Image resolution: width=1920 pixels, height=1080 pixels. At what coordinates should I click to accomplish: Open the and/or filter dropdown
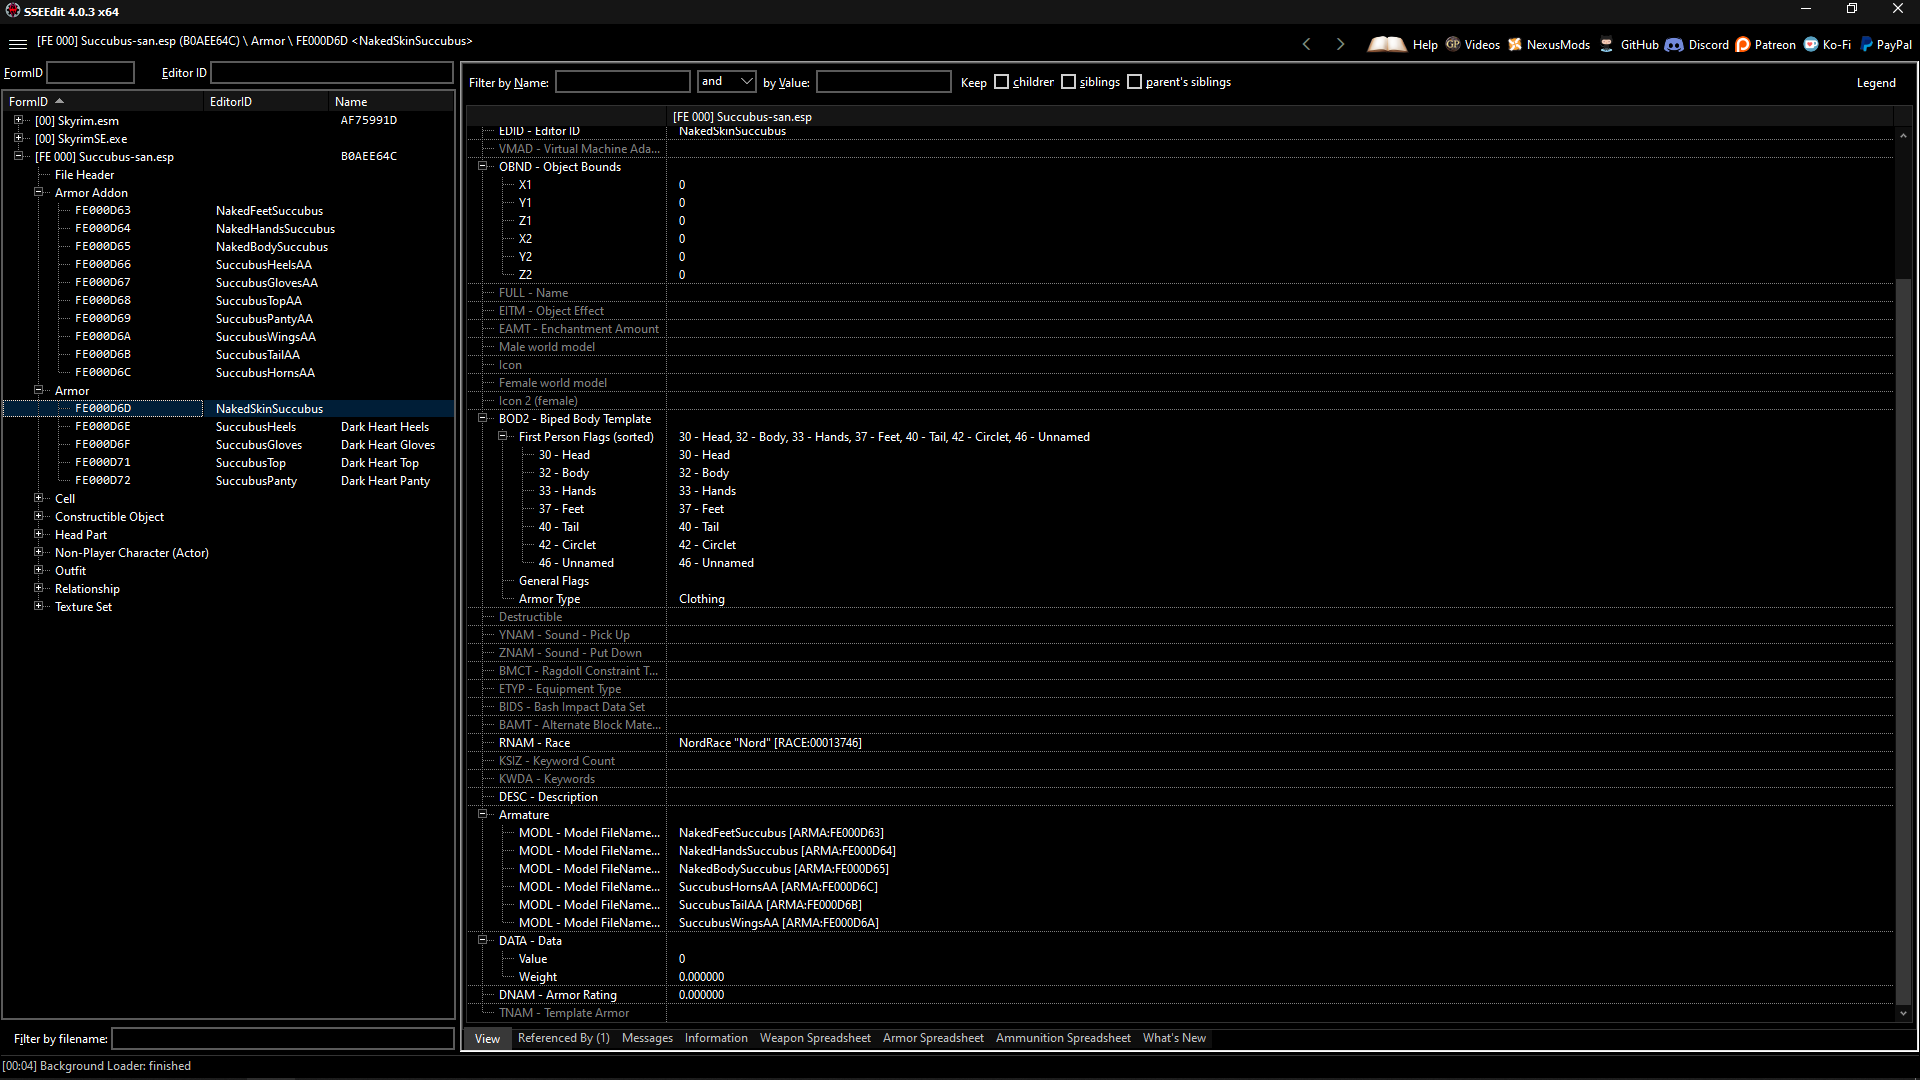pos(727,81)
